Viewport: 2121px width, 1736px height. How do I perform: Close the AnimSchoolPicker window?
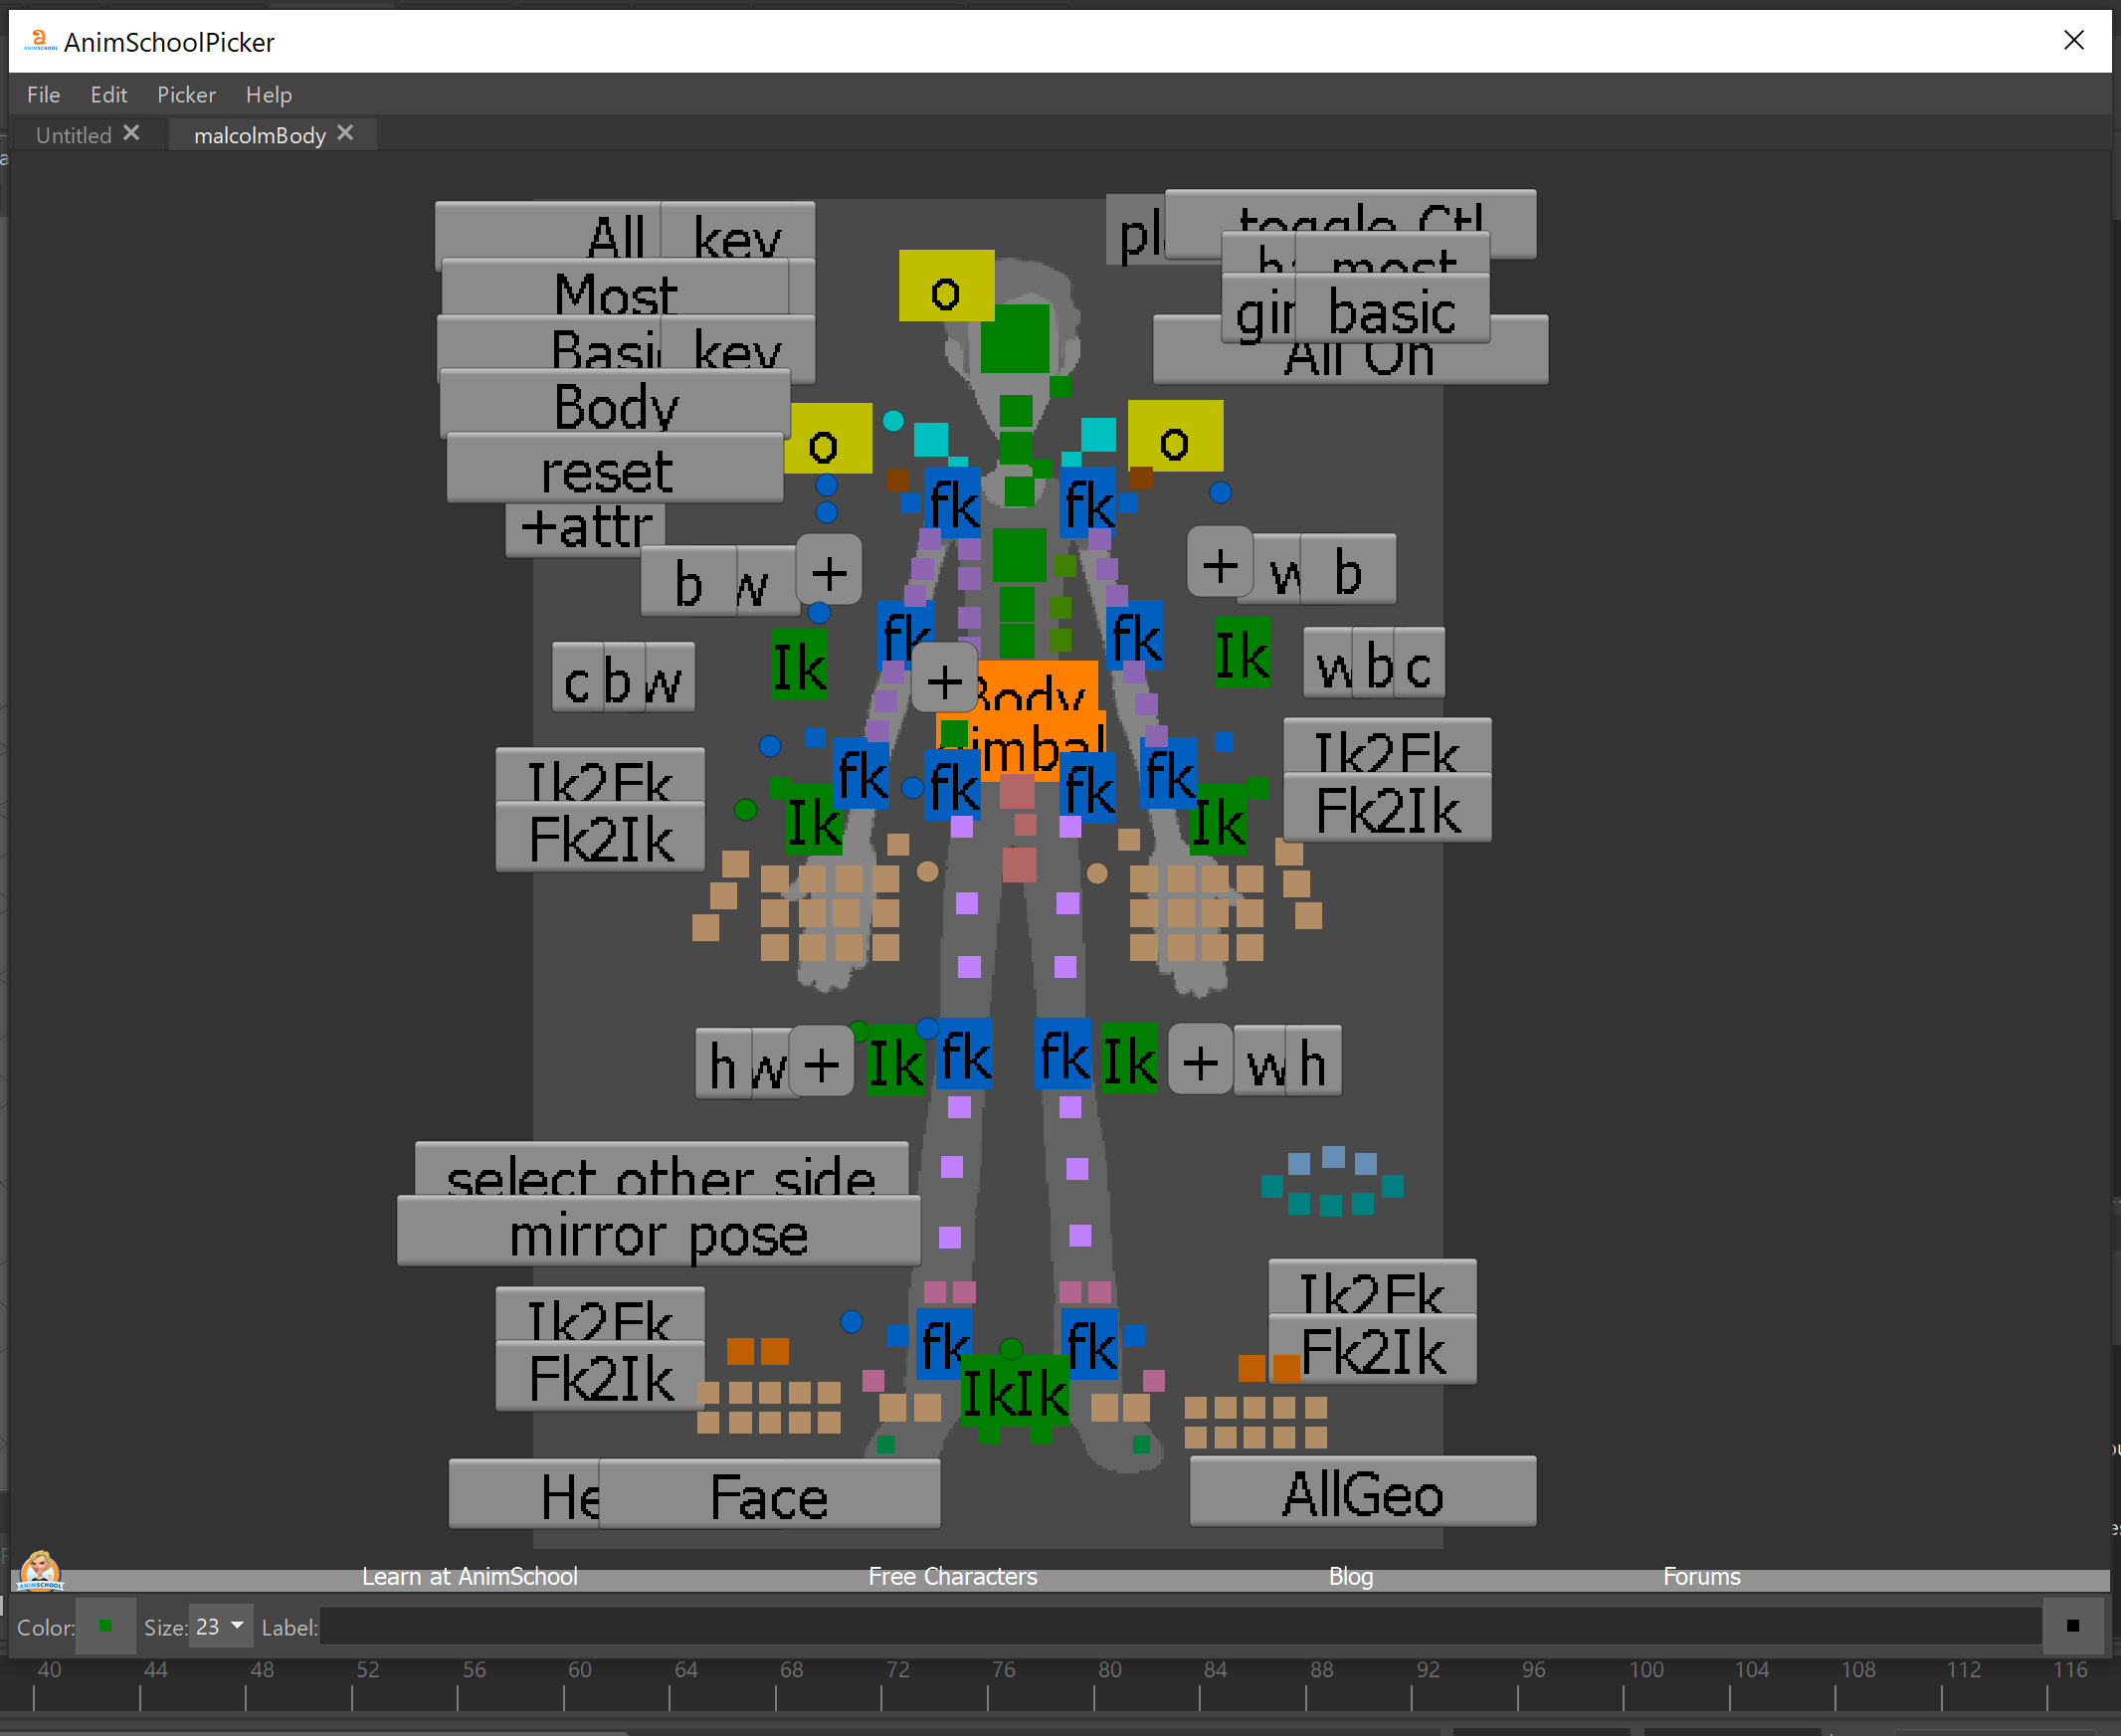[2073, 40]
